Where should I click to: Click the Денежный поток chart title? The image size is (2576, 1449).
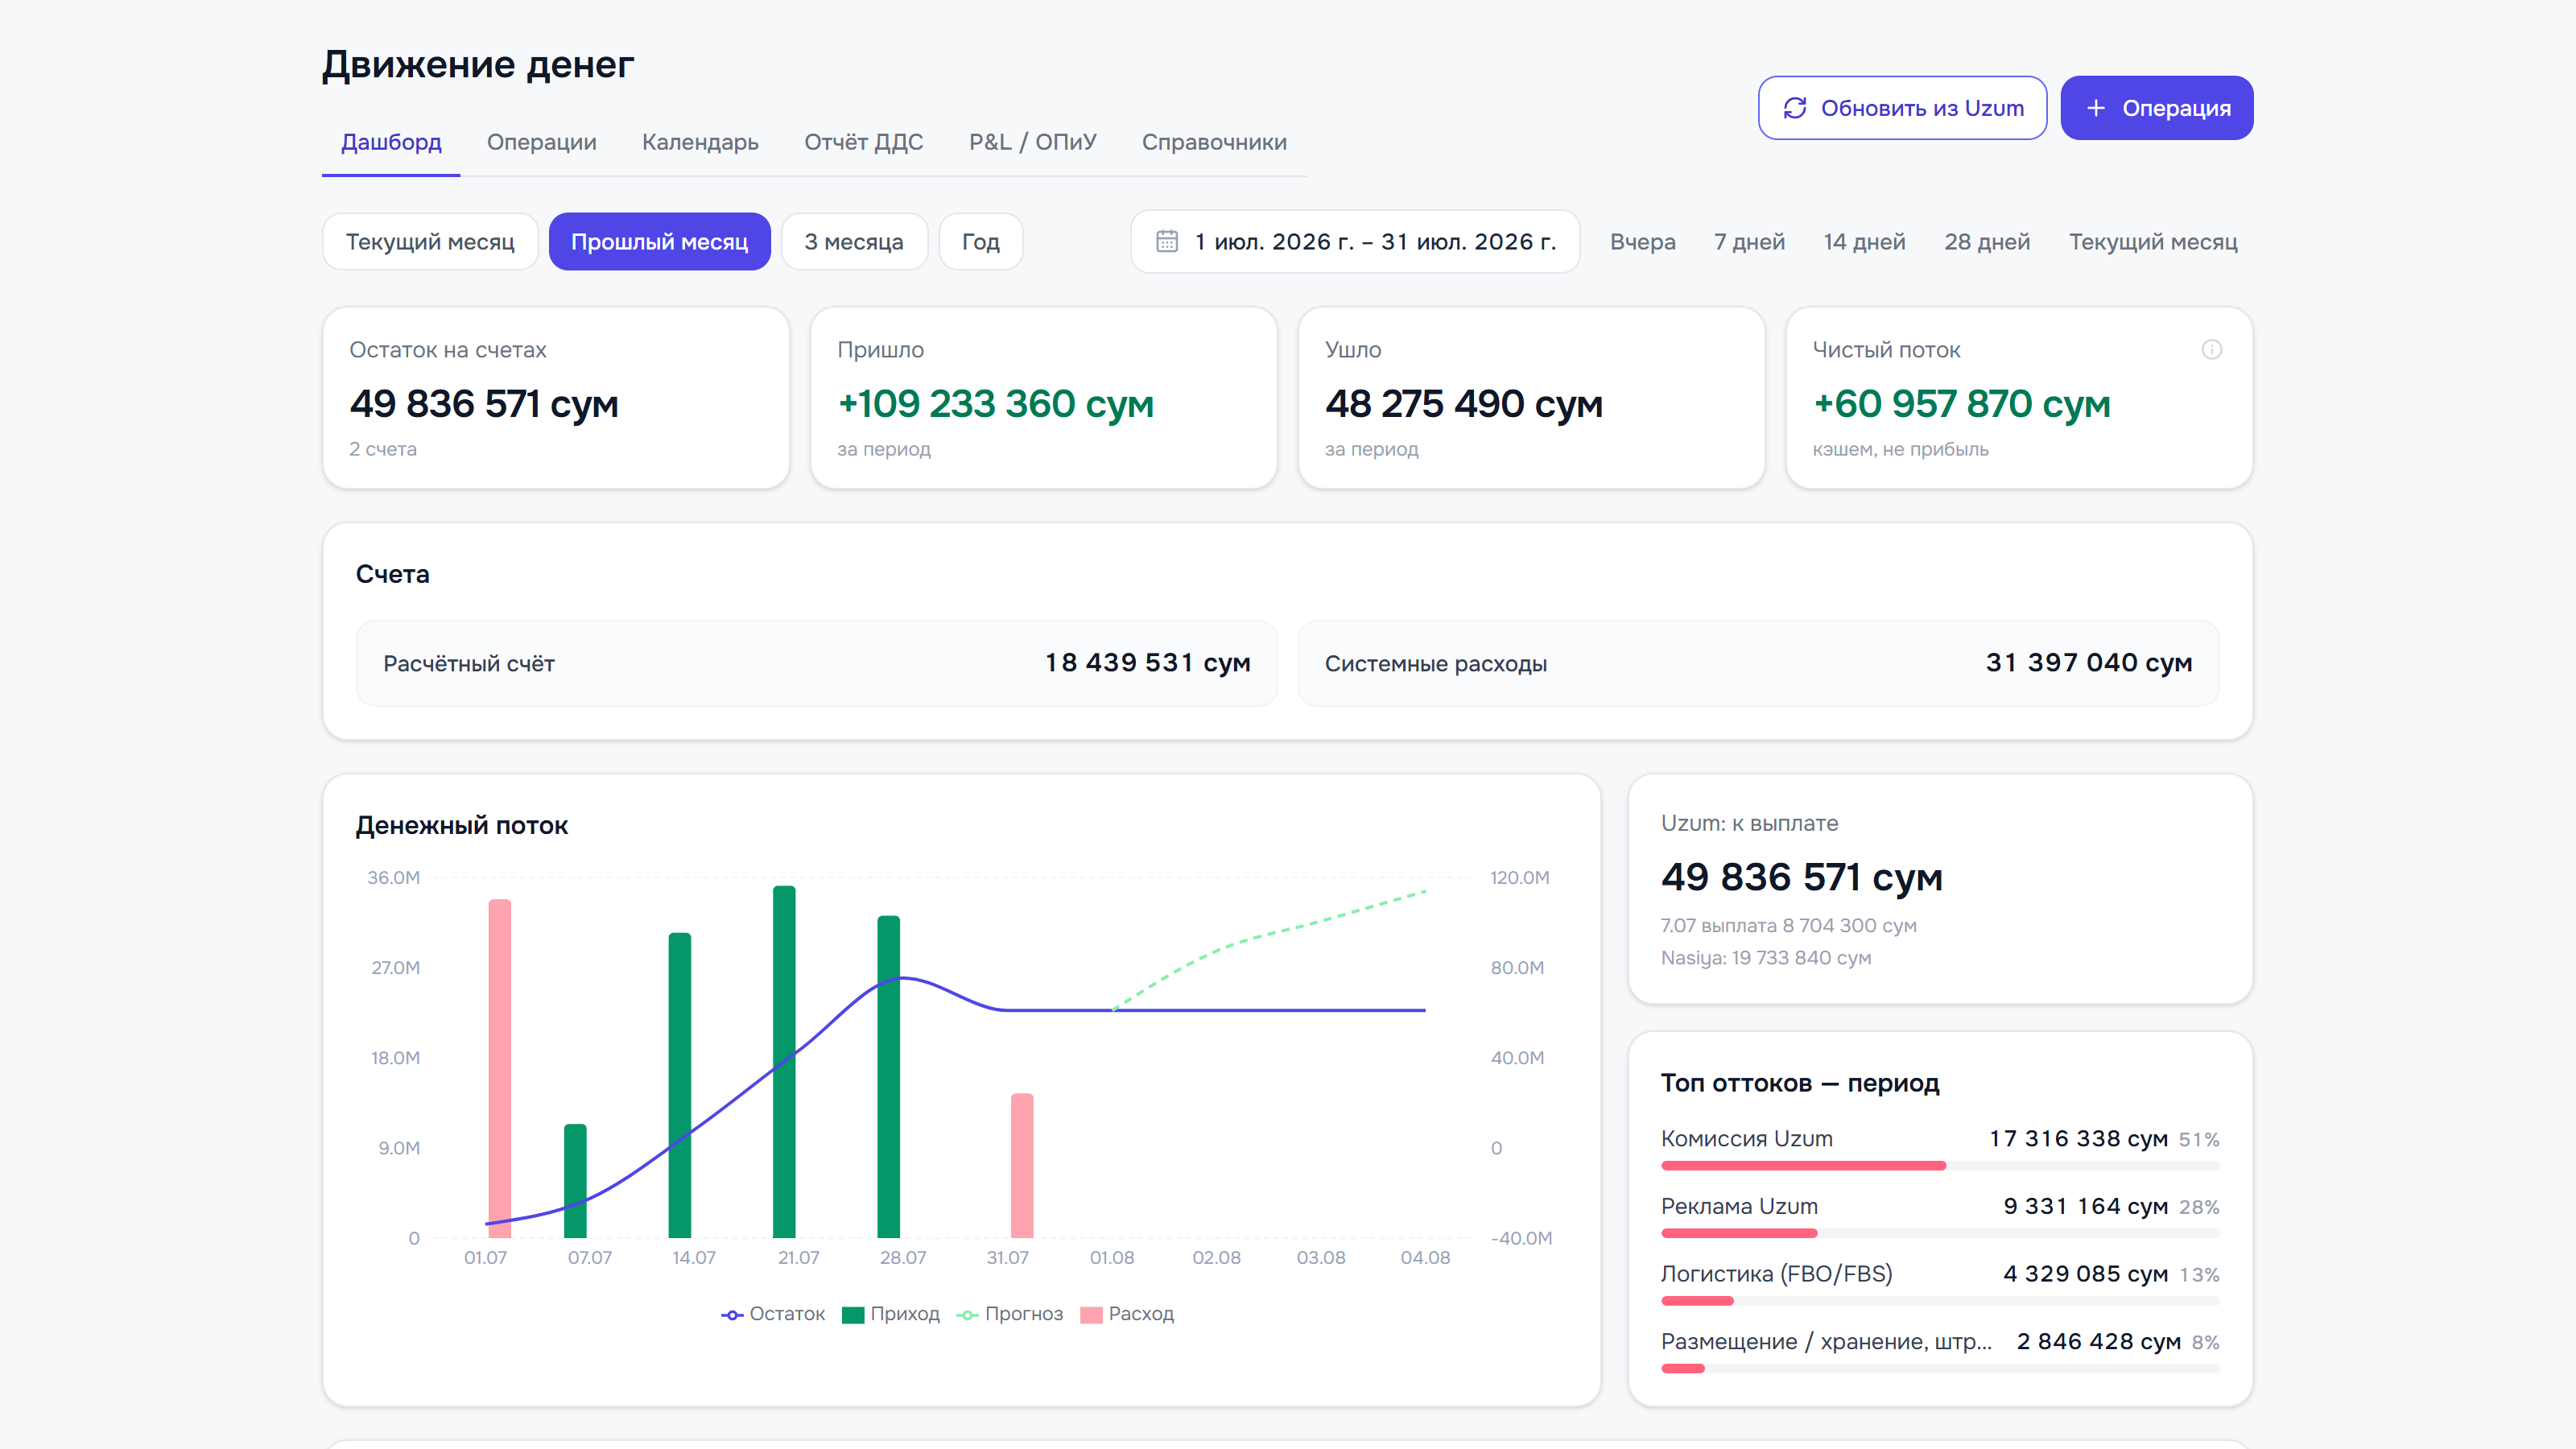coord(462,826)
